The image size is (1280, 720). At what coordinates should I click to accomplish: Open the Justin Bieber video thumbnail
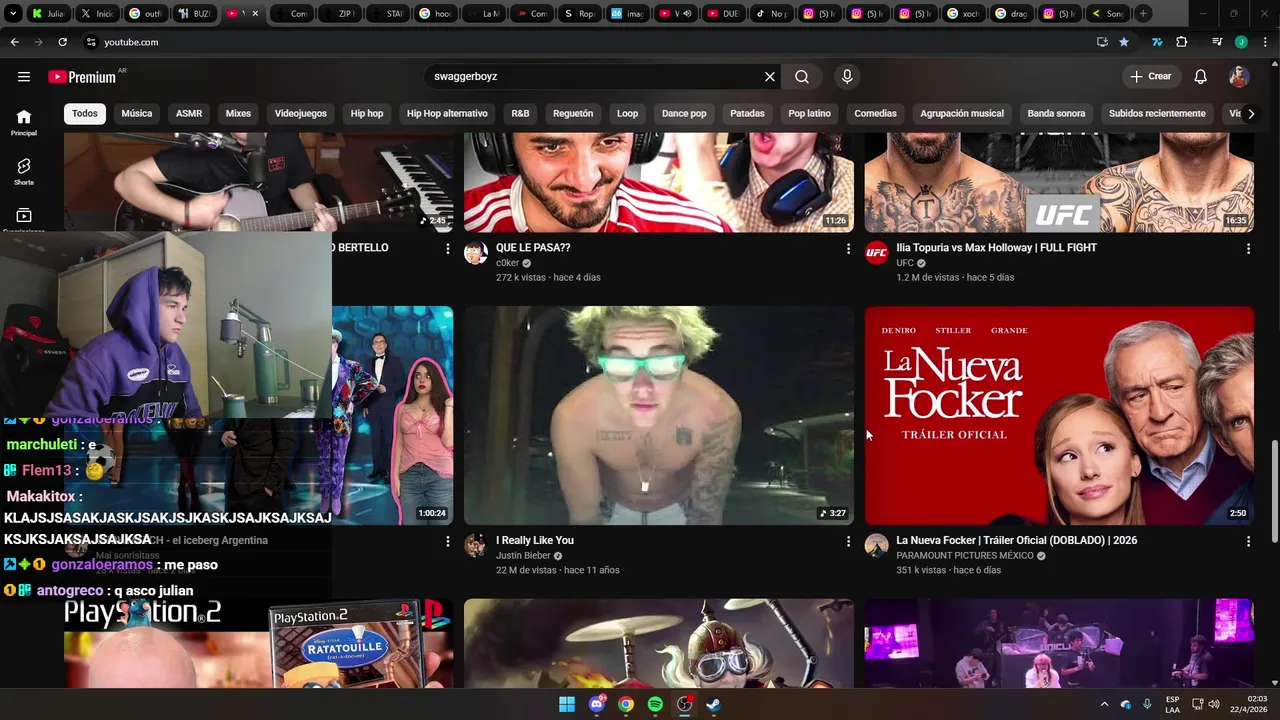coord(659,415)
